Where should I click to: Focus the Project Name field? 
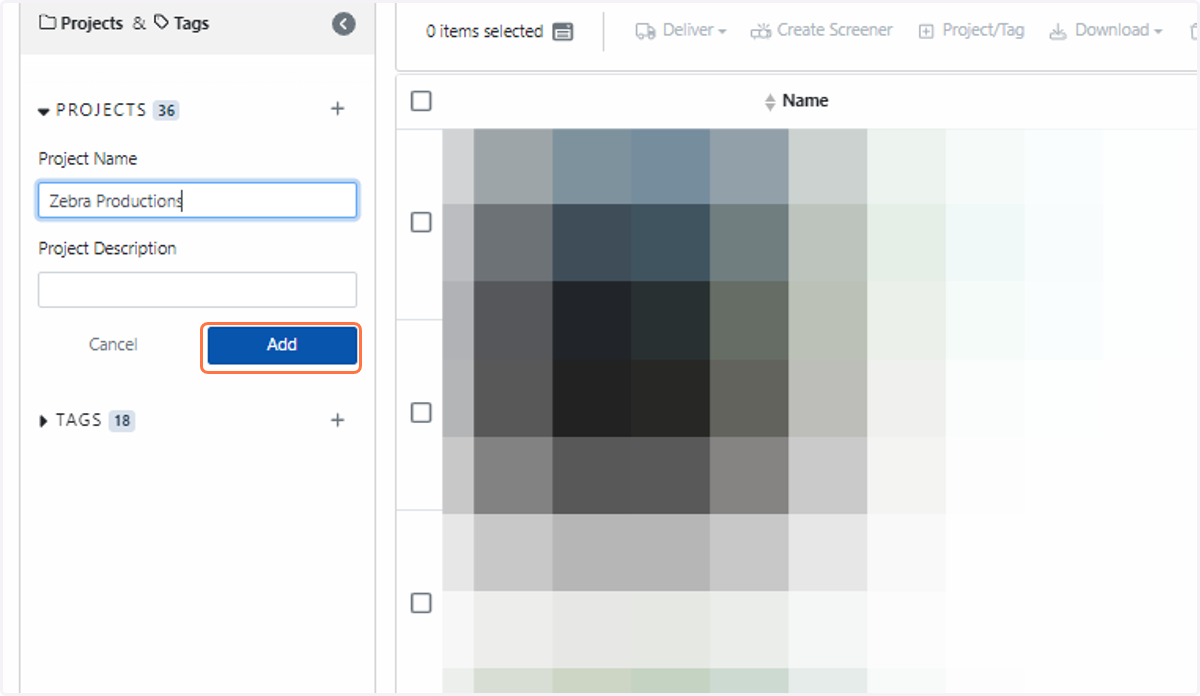[x=197, y=200]
